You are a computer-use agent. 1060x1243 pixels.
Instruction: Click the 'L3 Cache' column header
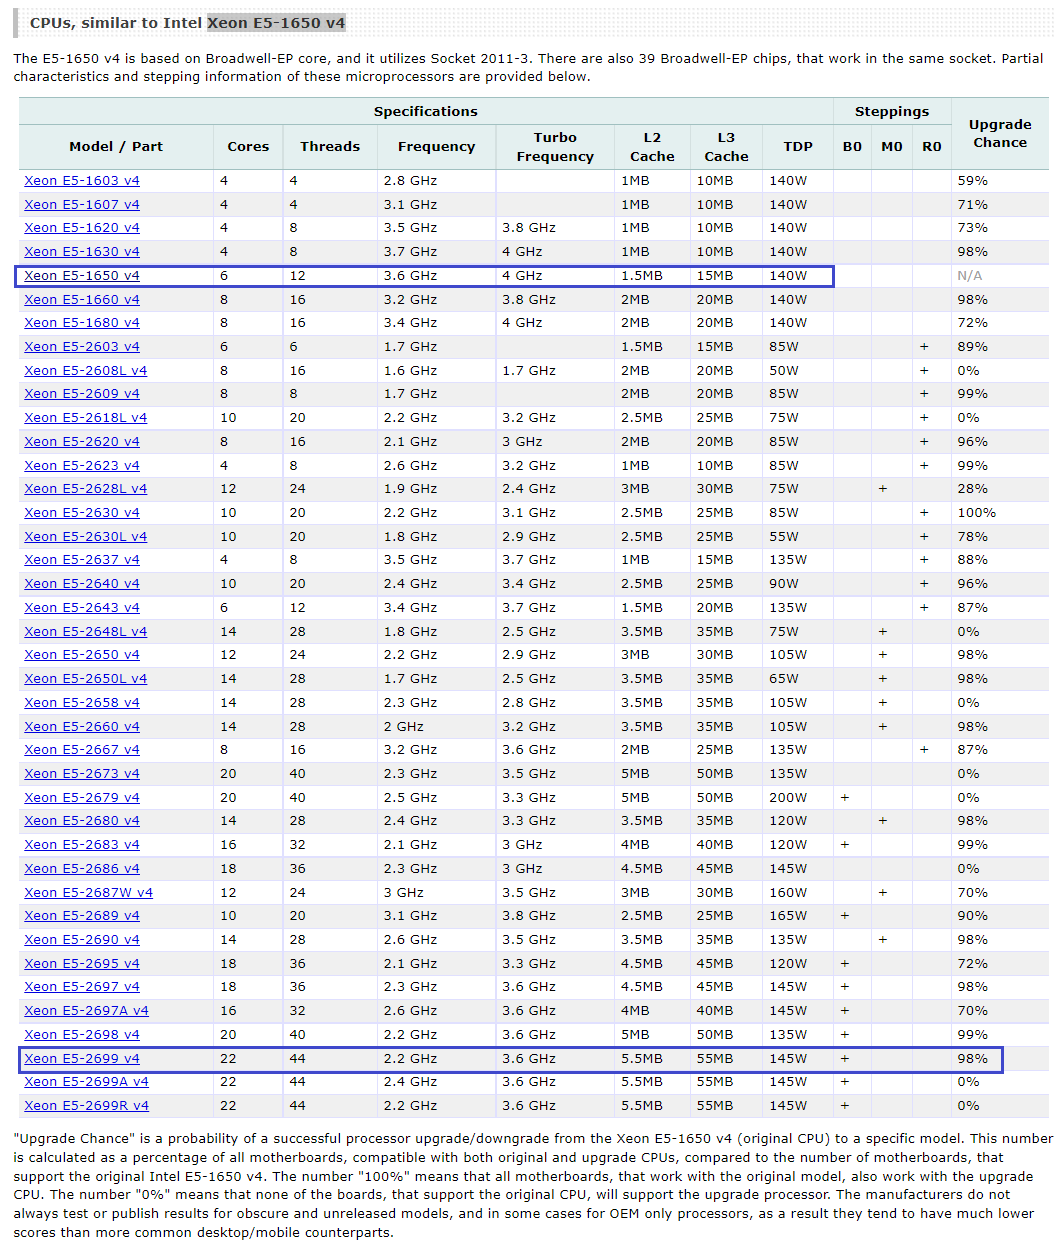coord(726,147)
